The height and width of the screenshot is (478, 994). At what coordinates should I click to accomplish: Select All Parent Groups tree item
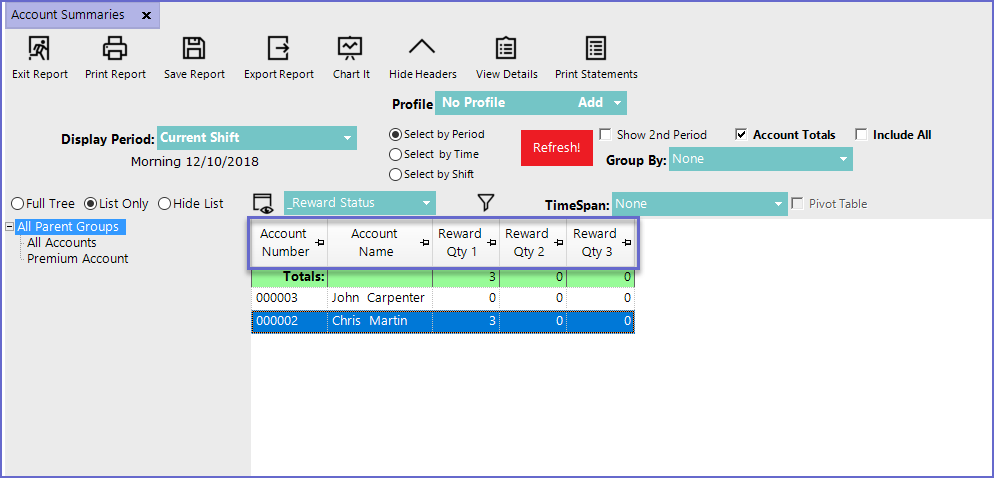click(70, 226)
